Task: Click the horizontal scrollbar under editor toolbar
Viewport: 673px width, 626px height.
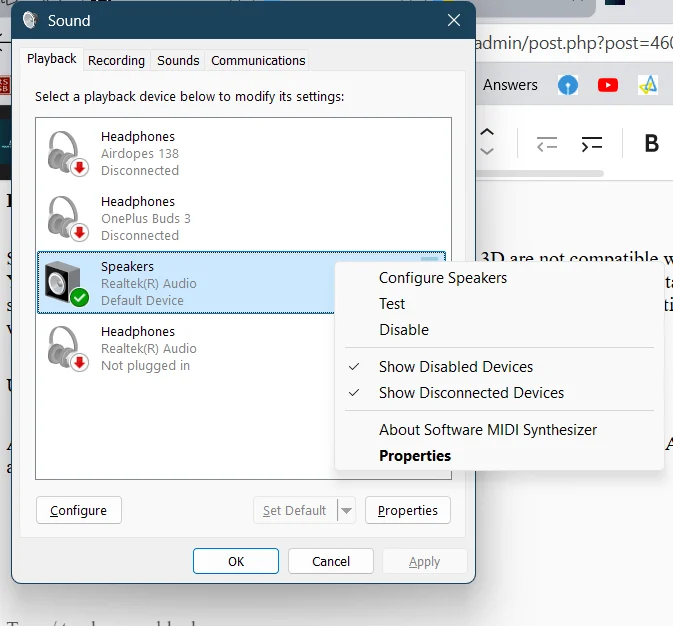Action: (x=540, y=173)
